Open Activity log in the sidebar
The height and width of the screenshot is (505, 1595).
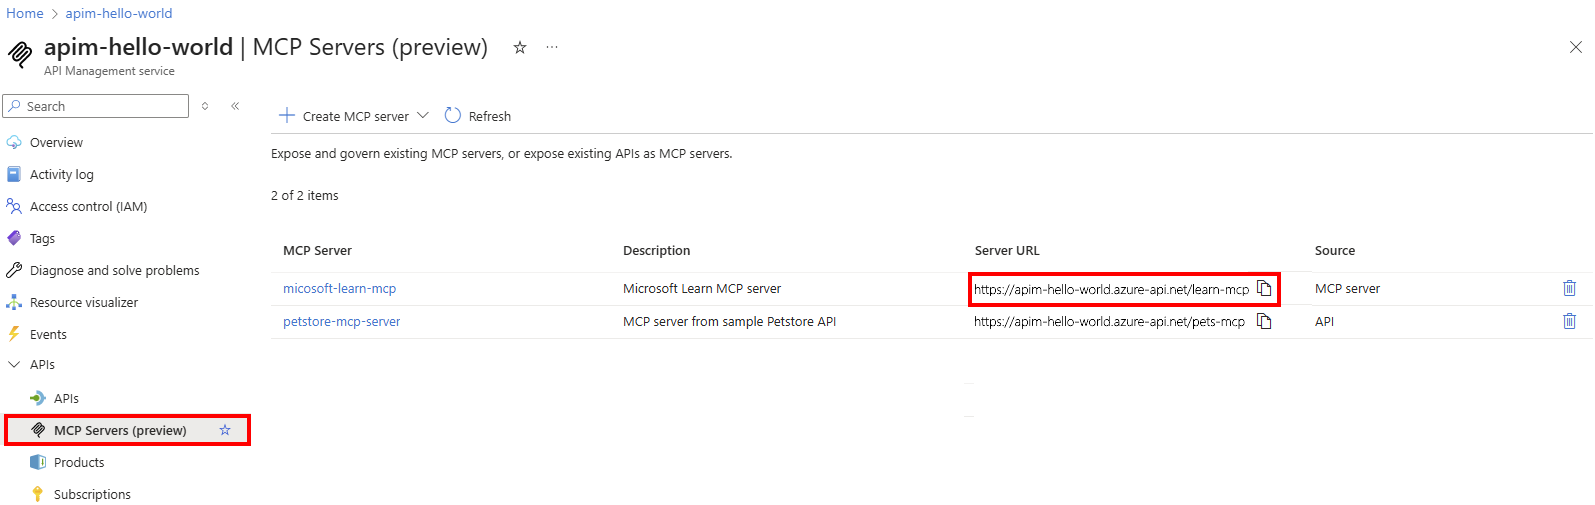pos(61,175)
